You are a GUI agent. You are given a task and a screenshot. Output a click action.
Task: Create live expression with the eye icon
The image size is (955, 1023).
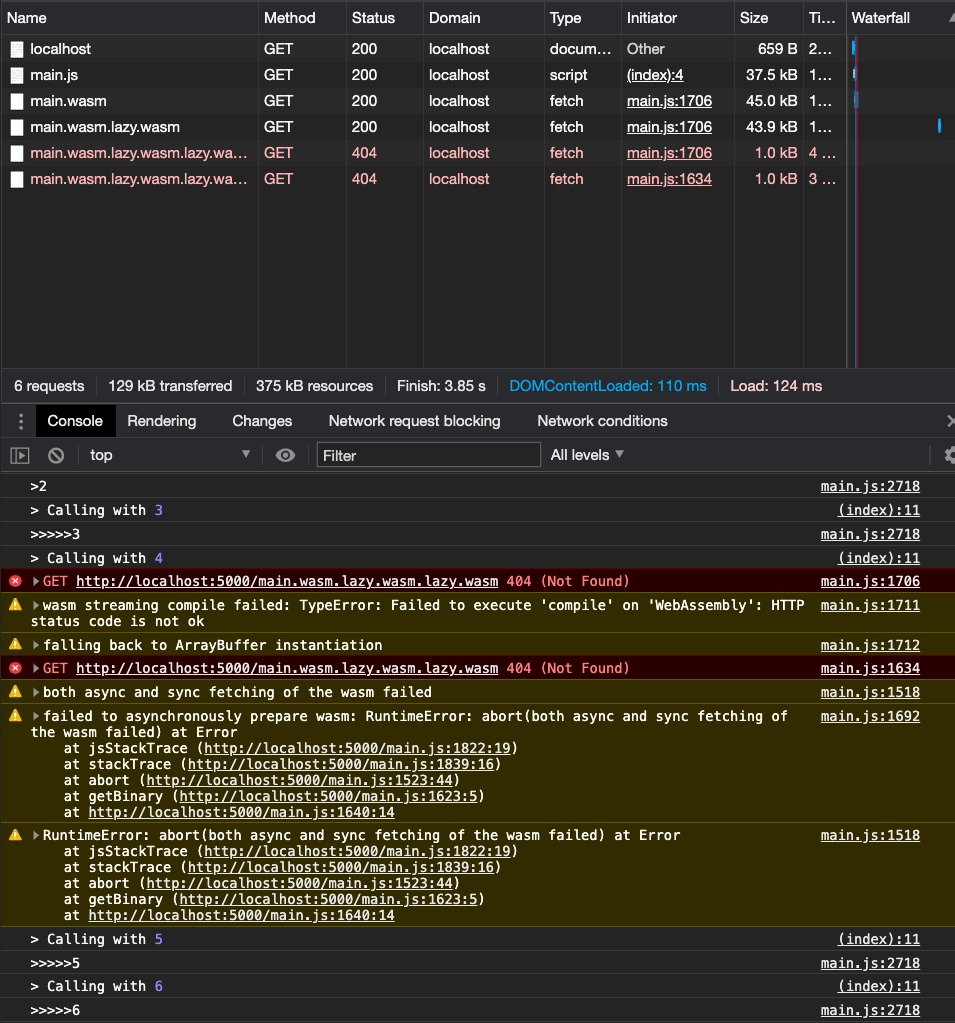(x=285, y=455)
